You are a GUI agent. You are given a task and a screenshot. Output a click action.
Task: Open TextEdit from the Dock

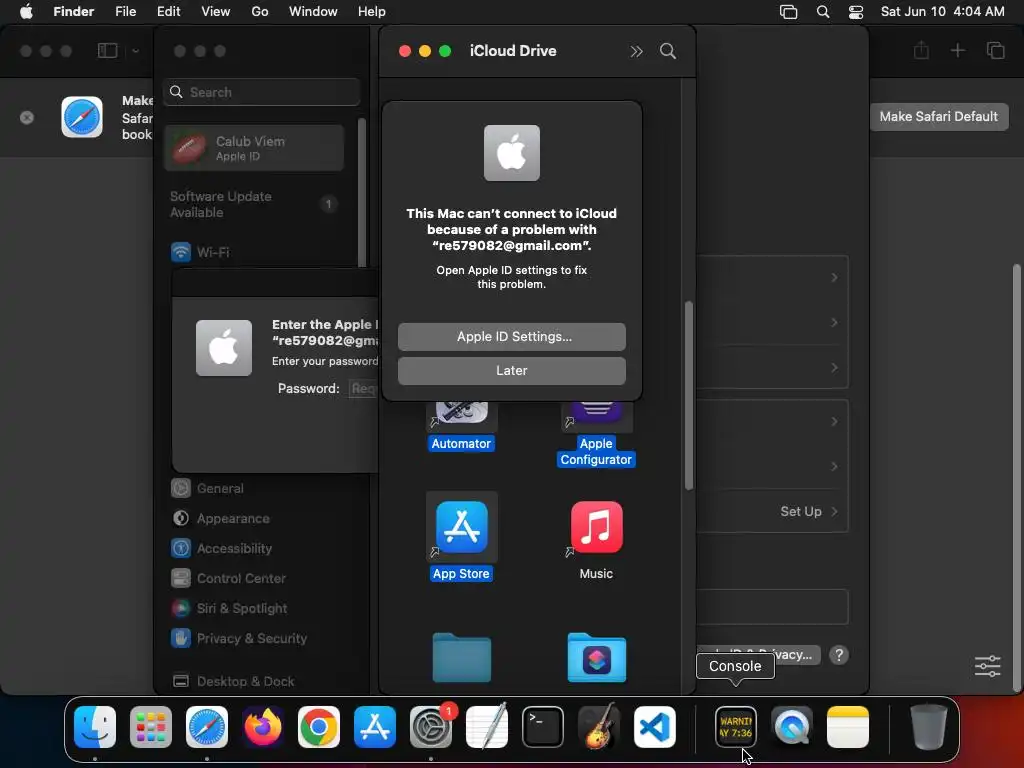pyautogui.click(x=487, y=727)
